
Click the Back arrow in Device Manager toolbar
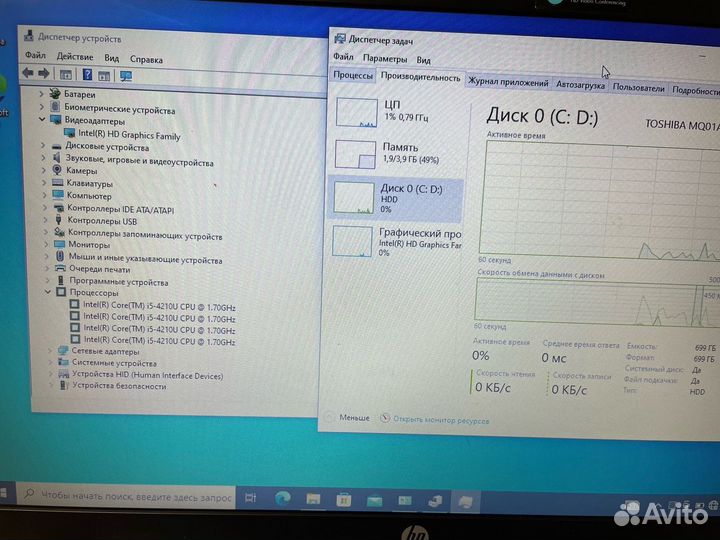pyautogui.click(x=28, y=73)
